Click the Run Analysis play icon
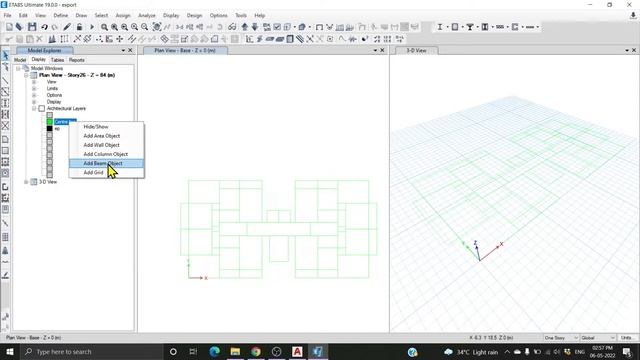This screenshot has width=640, height=360. pyautogui.click(x=92, y=27)
